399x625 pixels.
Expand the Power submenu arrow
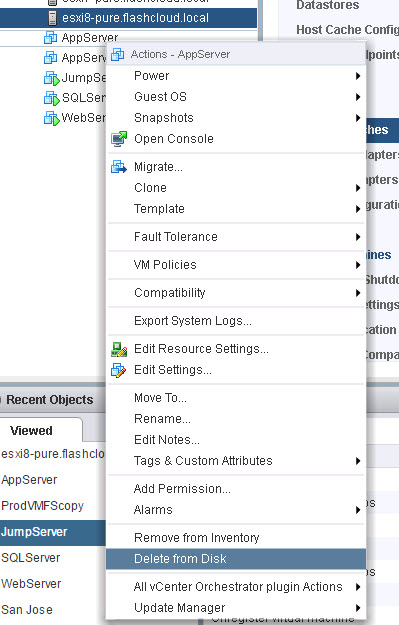click(x=358, y=76)
